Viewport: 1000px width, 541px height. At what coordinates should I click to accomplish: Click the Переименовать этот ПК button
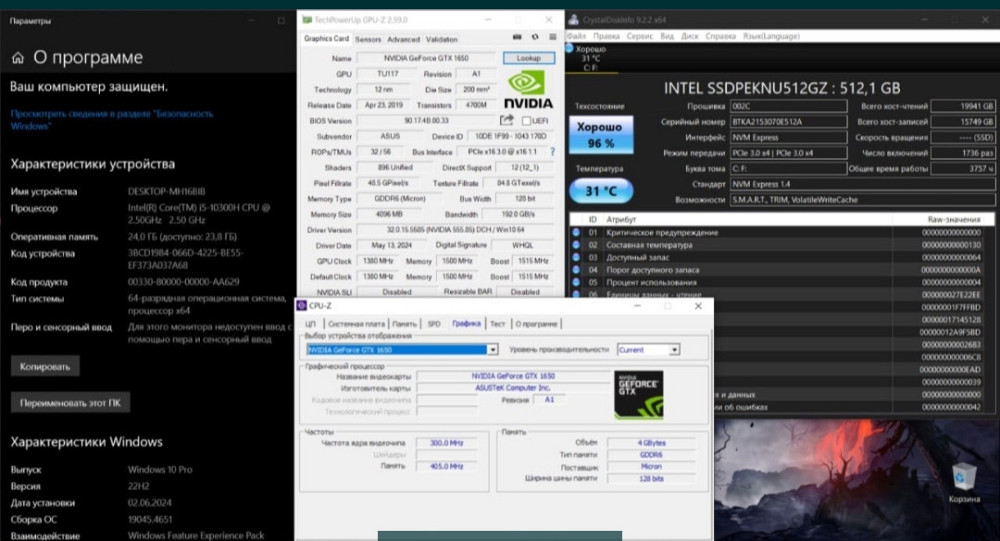(x=70, y=403)
